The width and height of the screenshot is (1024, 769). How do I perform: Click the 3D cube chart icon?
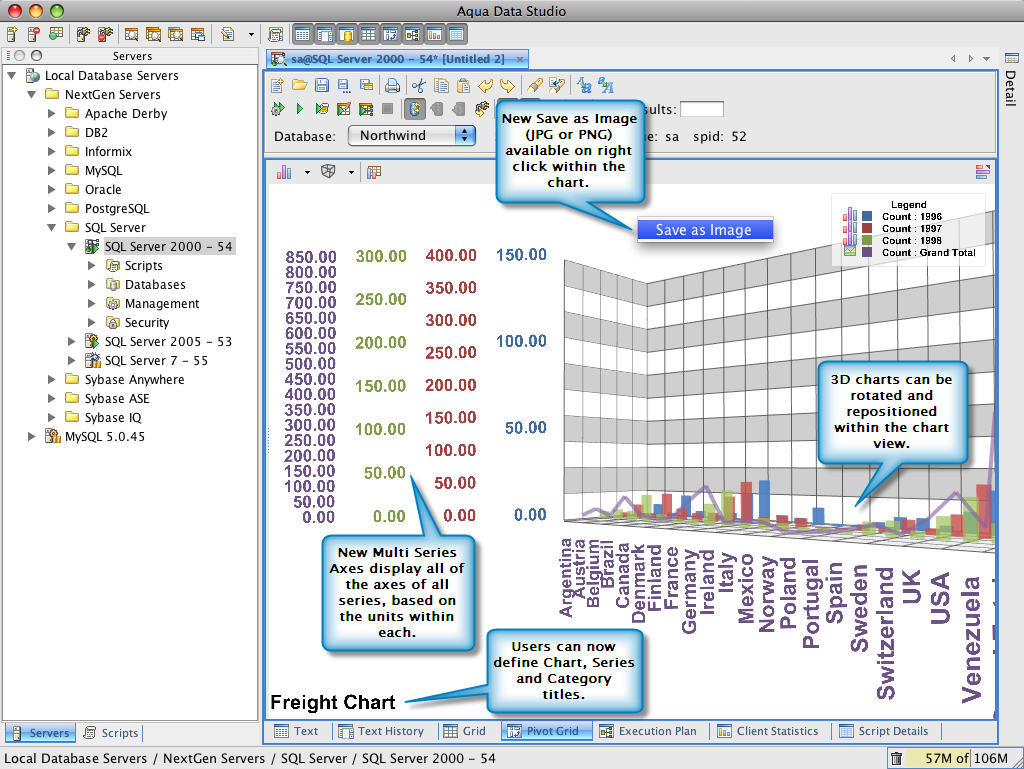328,172
